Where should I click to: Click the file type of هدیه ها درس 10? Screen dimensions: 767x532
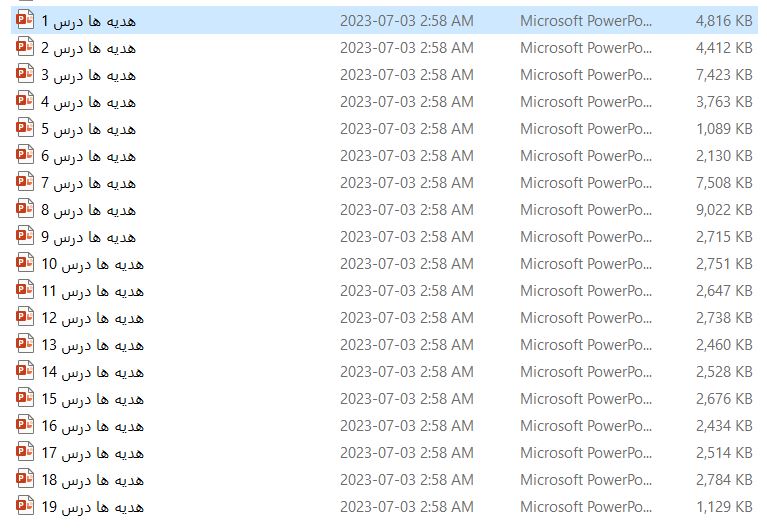(586, 264)
